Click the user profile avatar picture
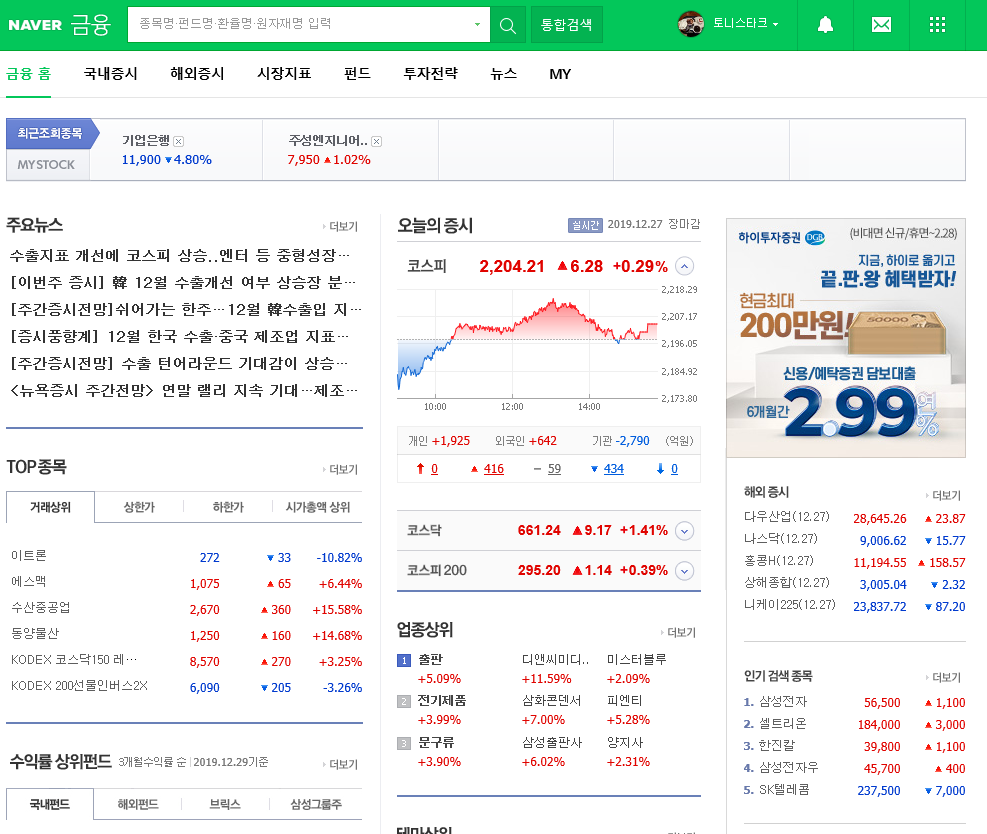 pyautogui.click(x=691, y=25)
